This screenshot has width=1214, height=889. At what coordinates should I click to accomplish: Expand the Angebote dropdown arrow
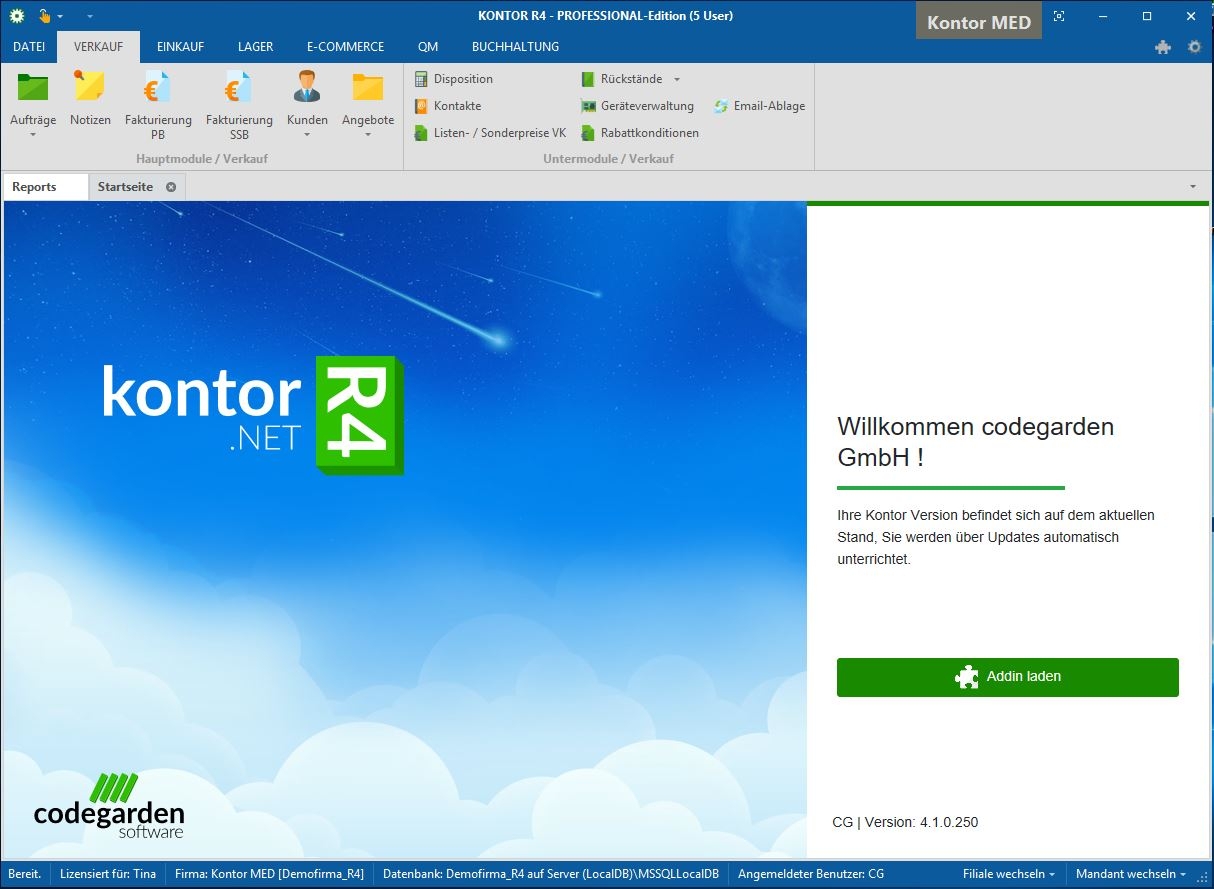coord(368,134)
